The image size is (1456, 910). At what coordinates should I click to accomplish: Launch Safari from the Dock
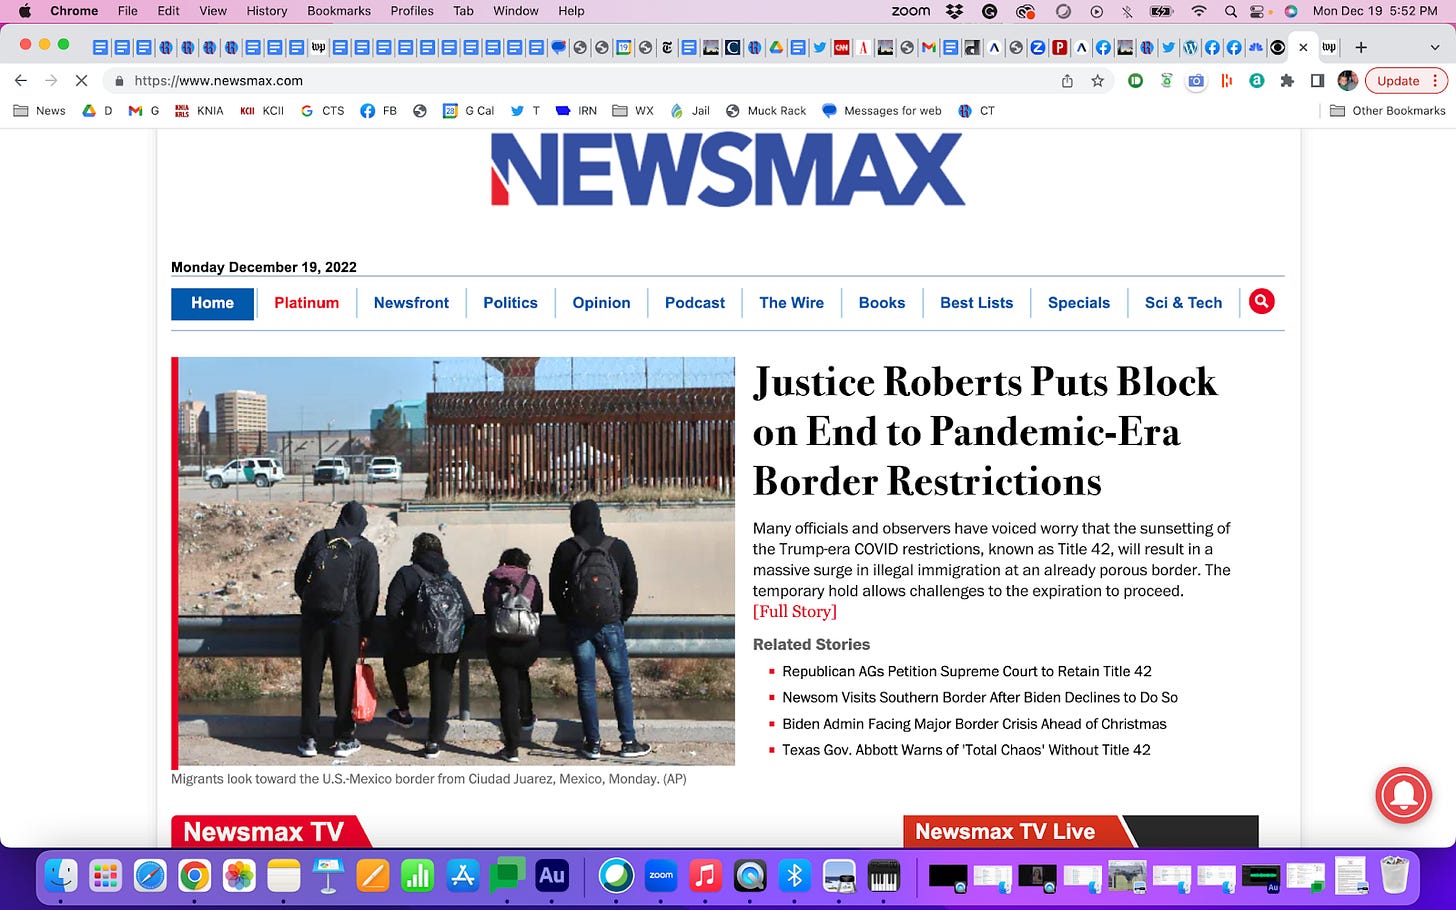150,876
